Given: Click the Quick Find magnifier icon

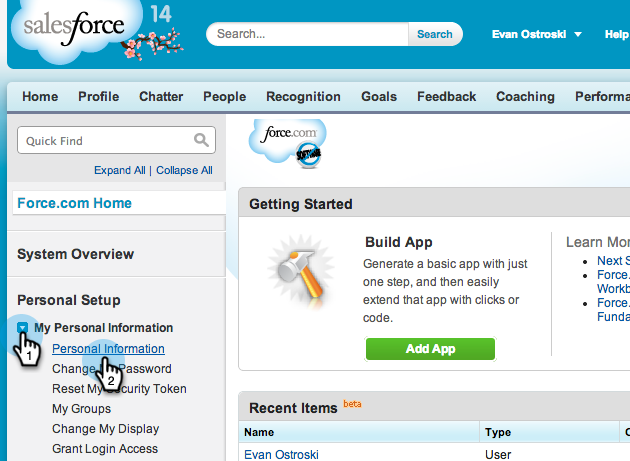Looking at the screenshot, I should (x=201, y=140).
